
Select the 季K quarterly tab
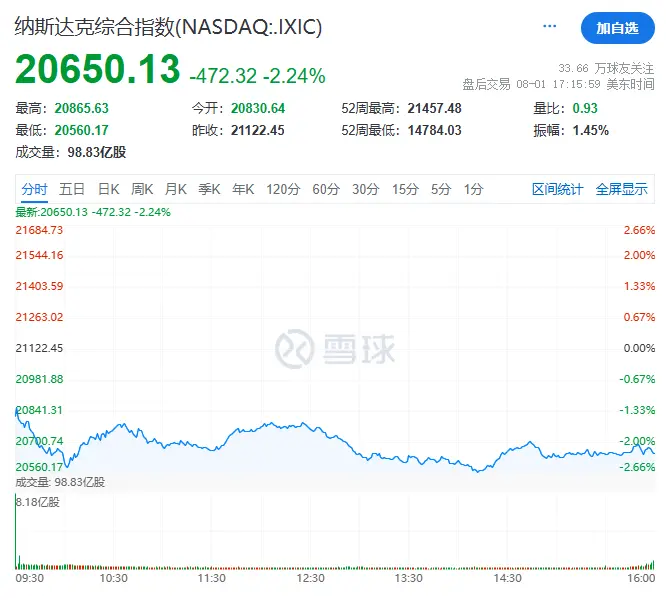pyautogui.click(x=209, y=189)
